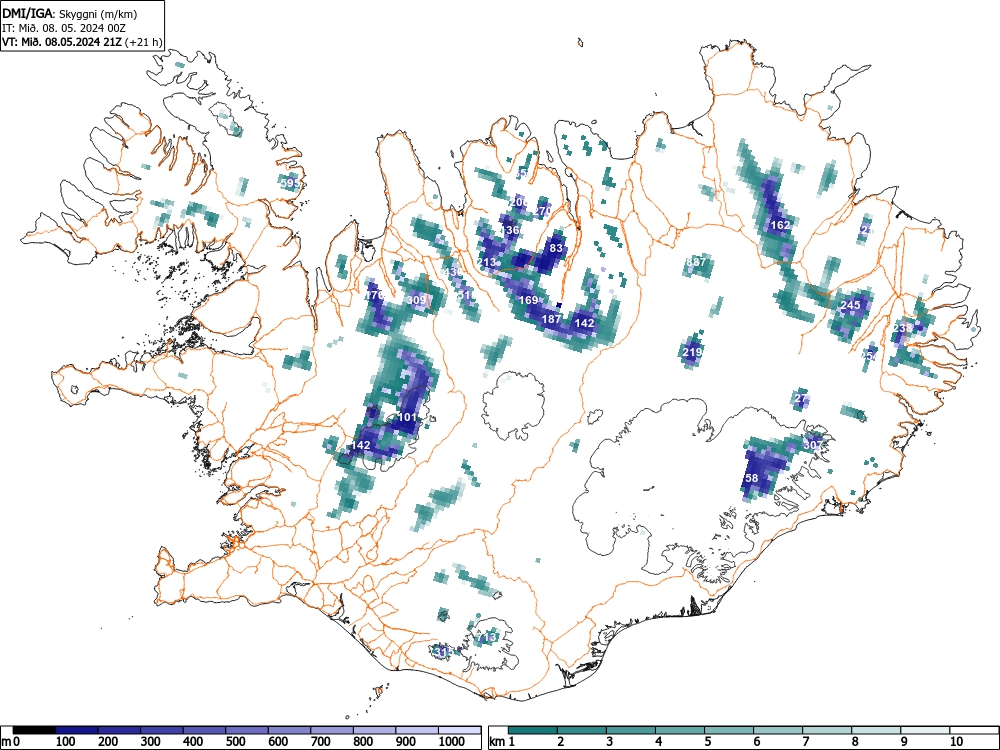Click the '4' label in the kilometre legend
The image size is (1000, 750).
tap(658, 741)
